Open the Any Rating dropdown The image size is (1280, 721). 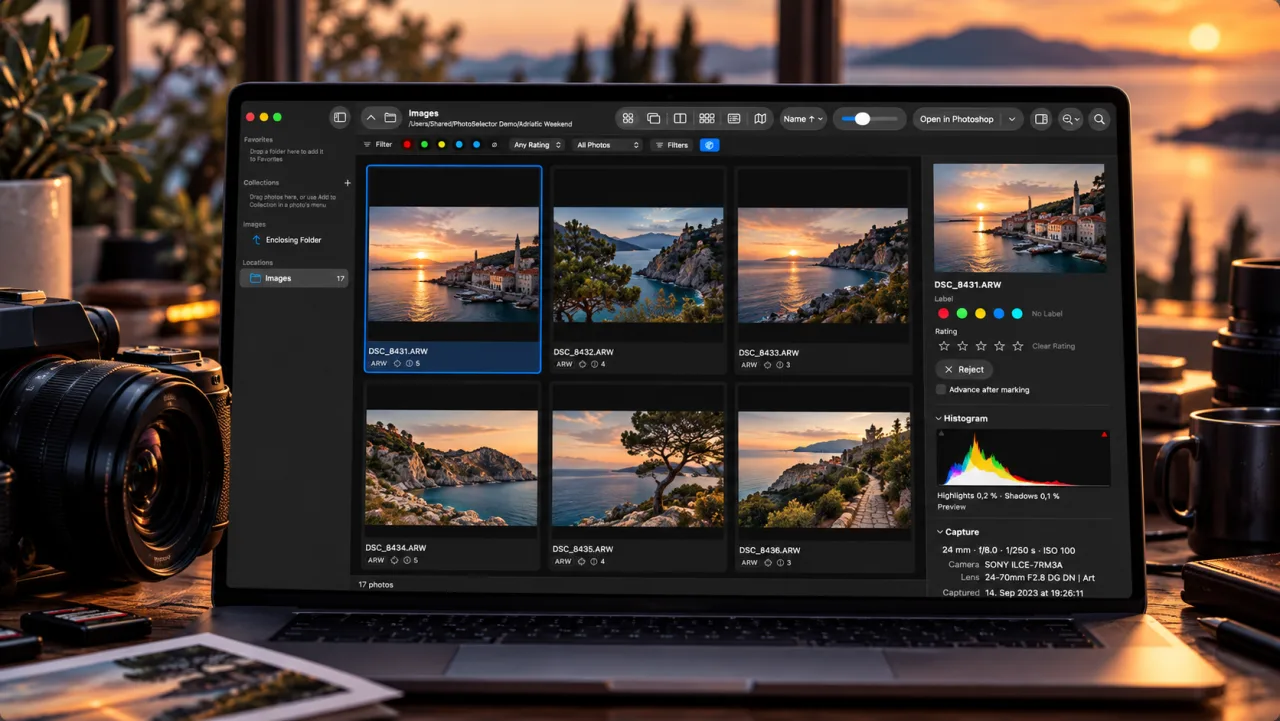pyautogui.click(x=537, y=145)
